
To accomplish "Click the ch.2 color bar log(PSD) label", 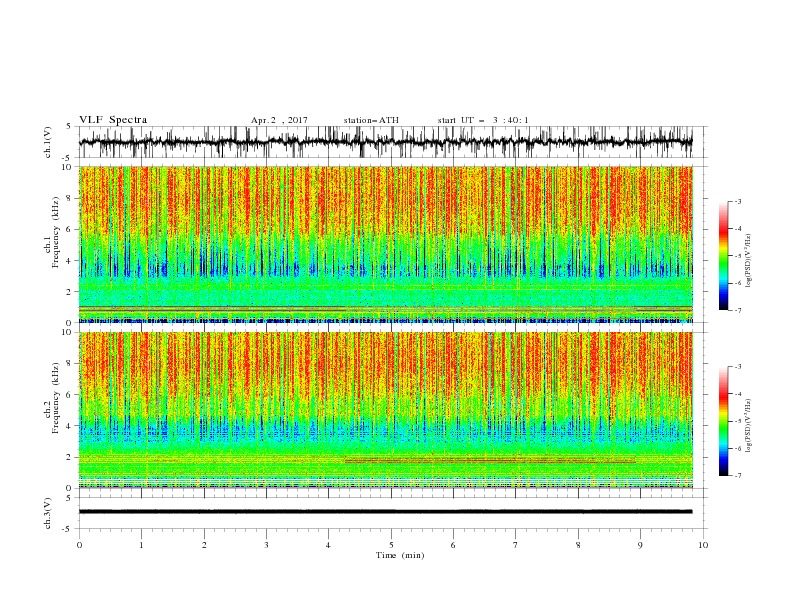I will click(748, 426).
